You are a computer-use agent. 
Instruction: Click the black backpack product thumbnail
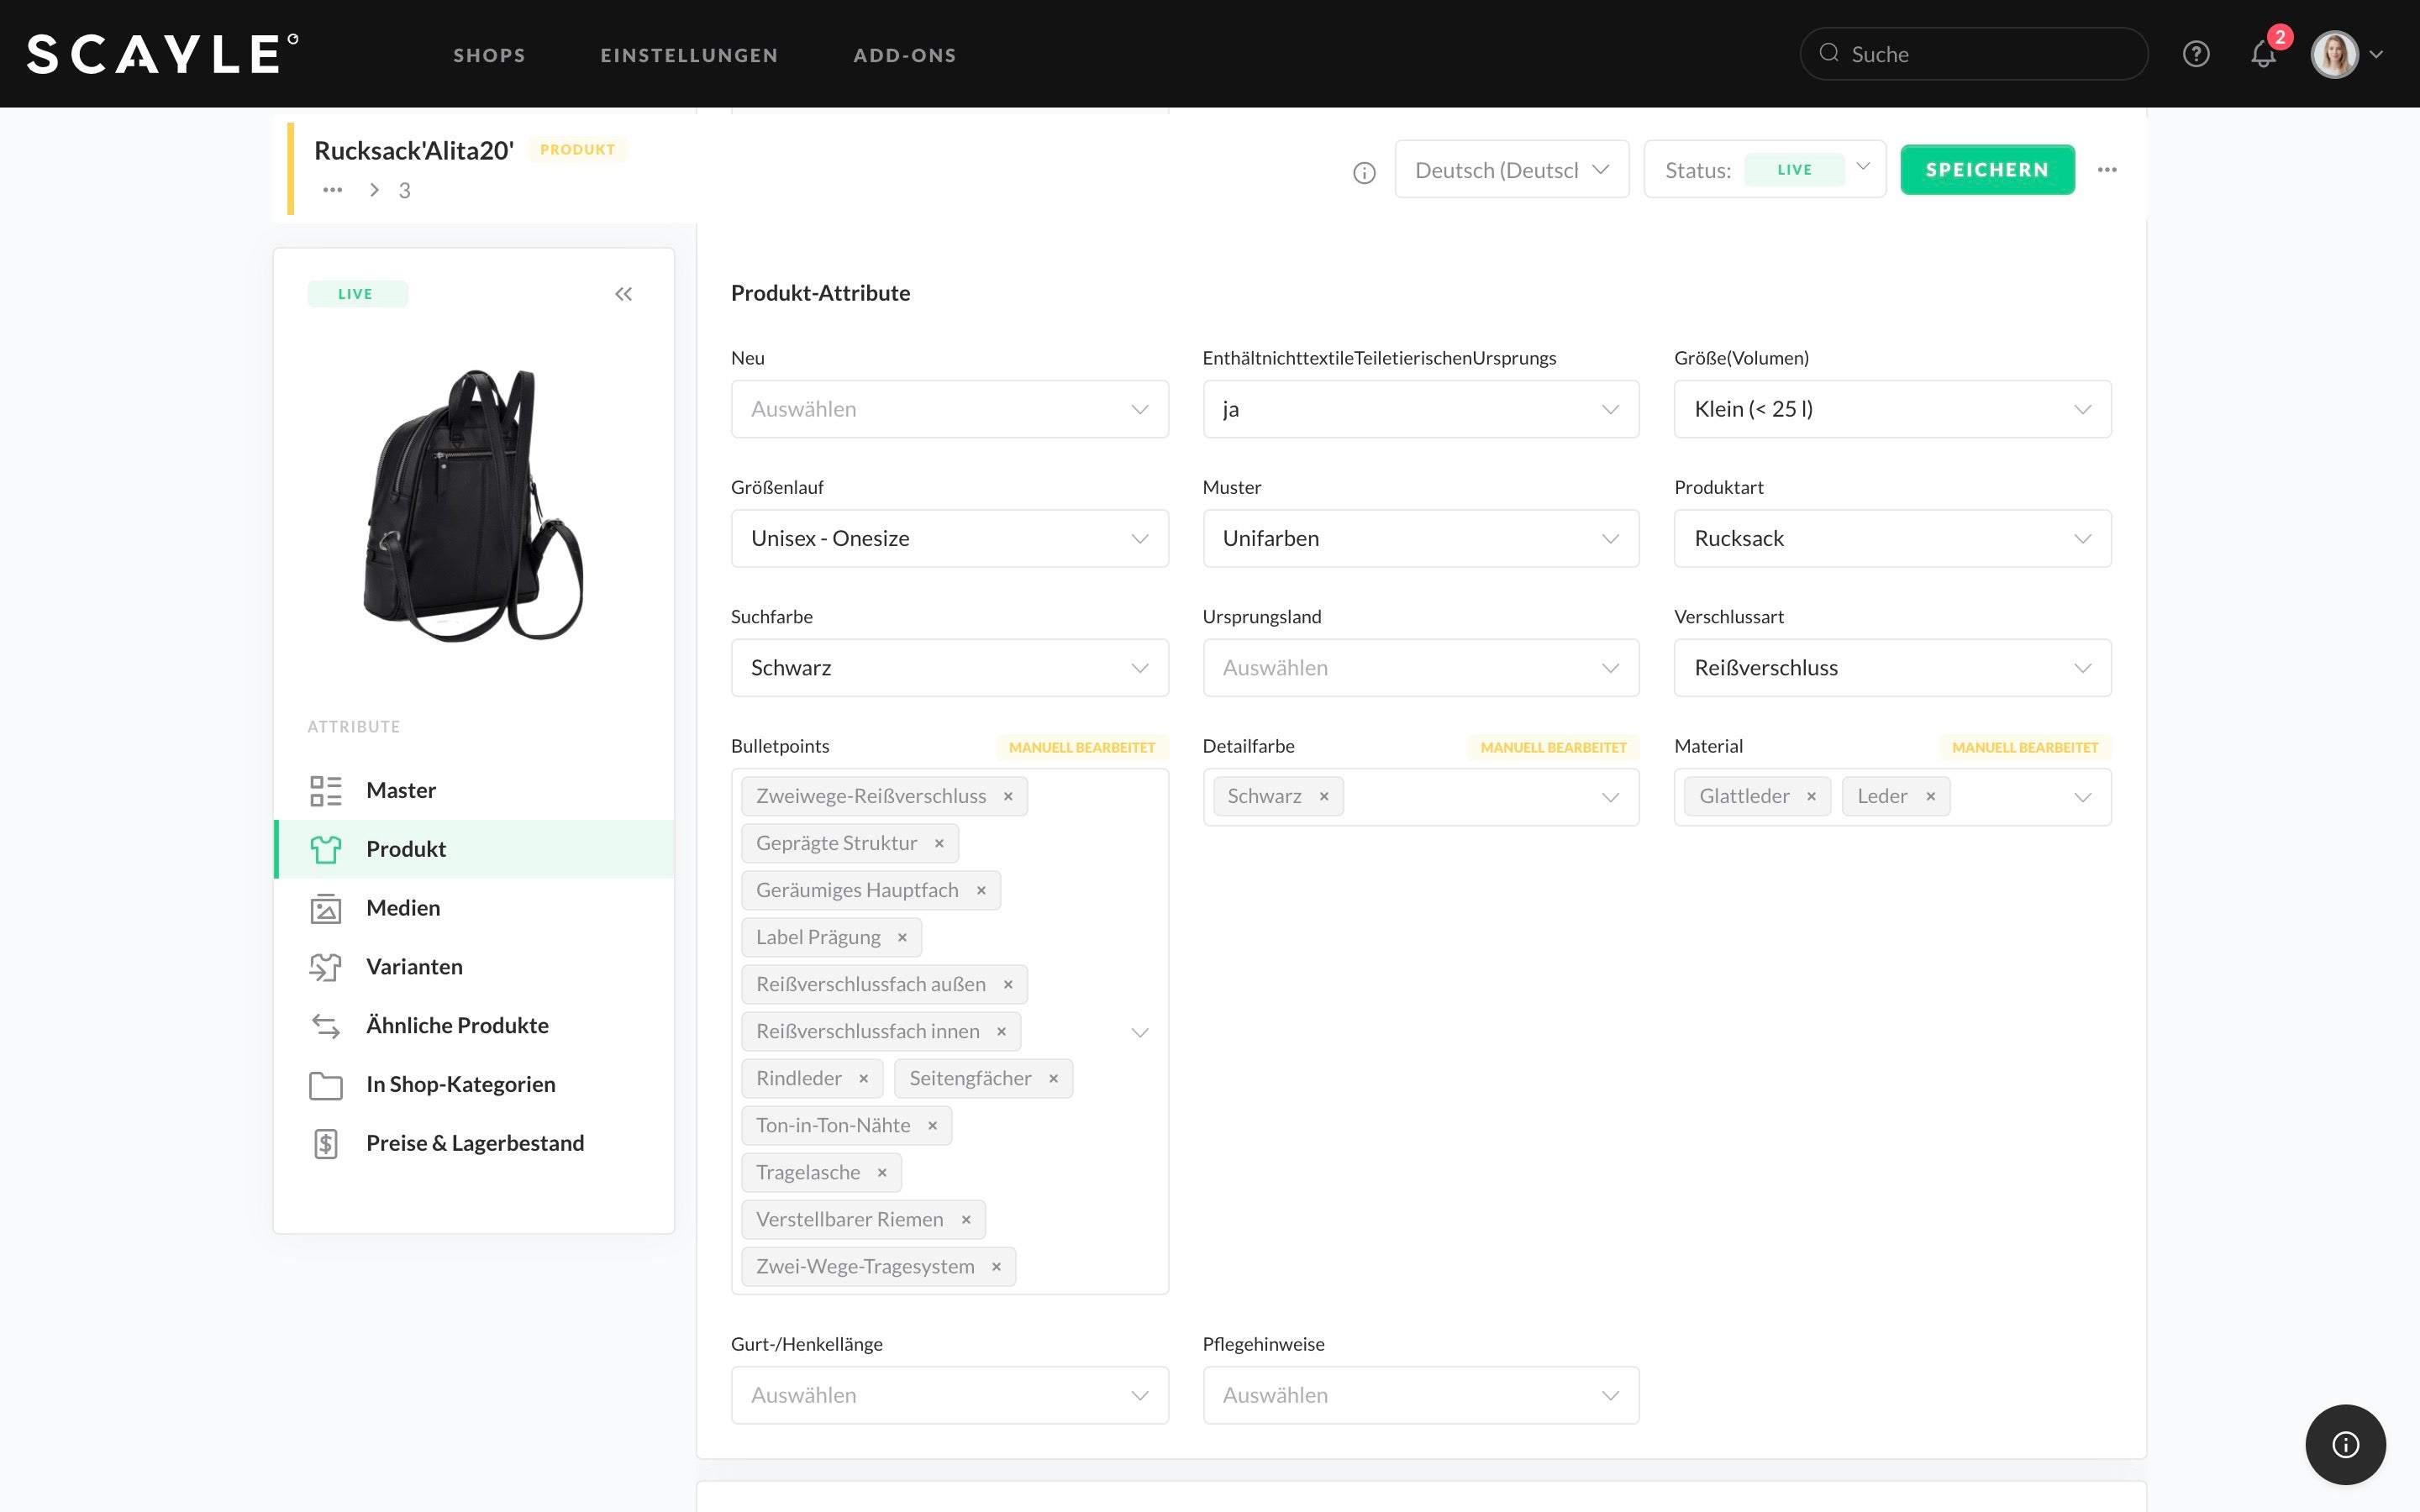(x=473, y=505)
